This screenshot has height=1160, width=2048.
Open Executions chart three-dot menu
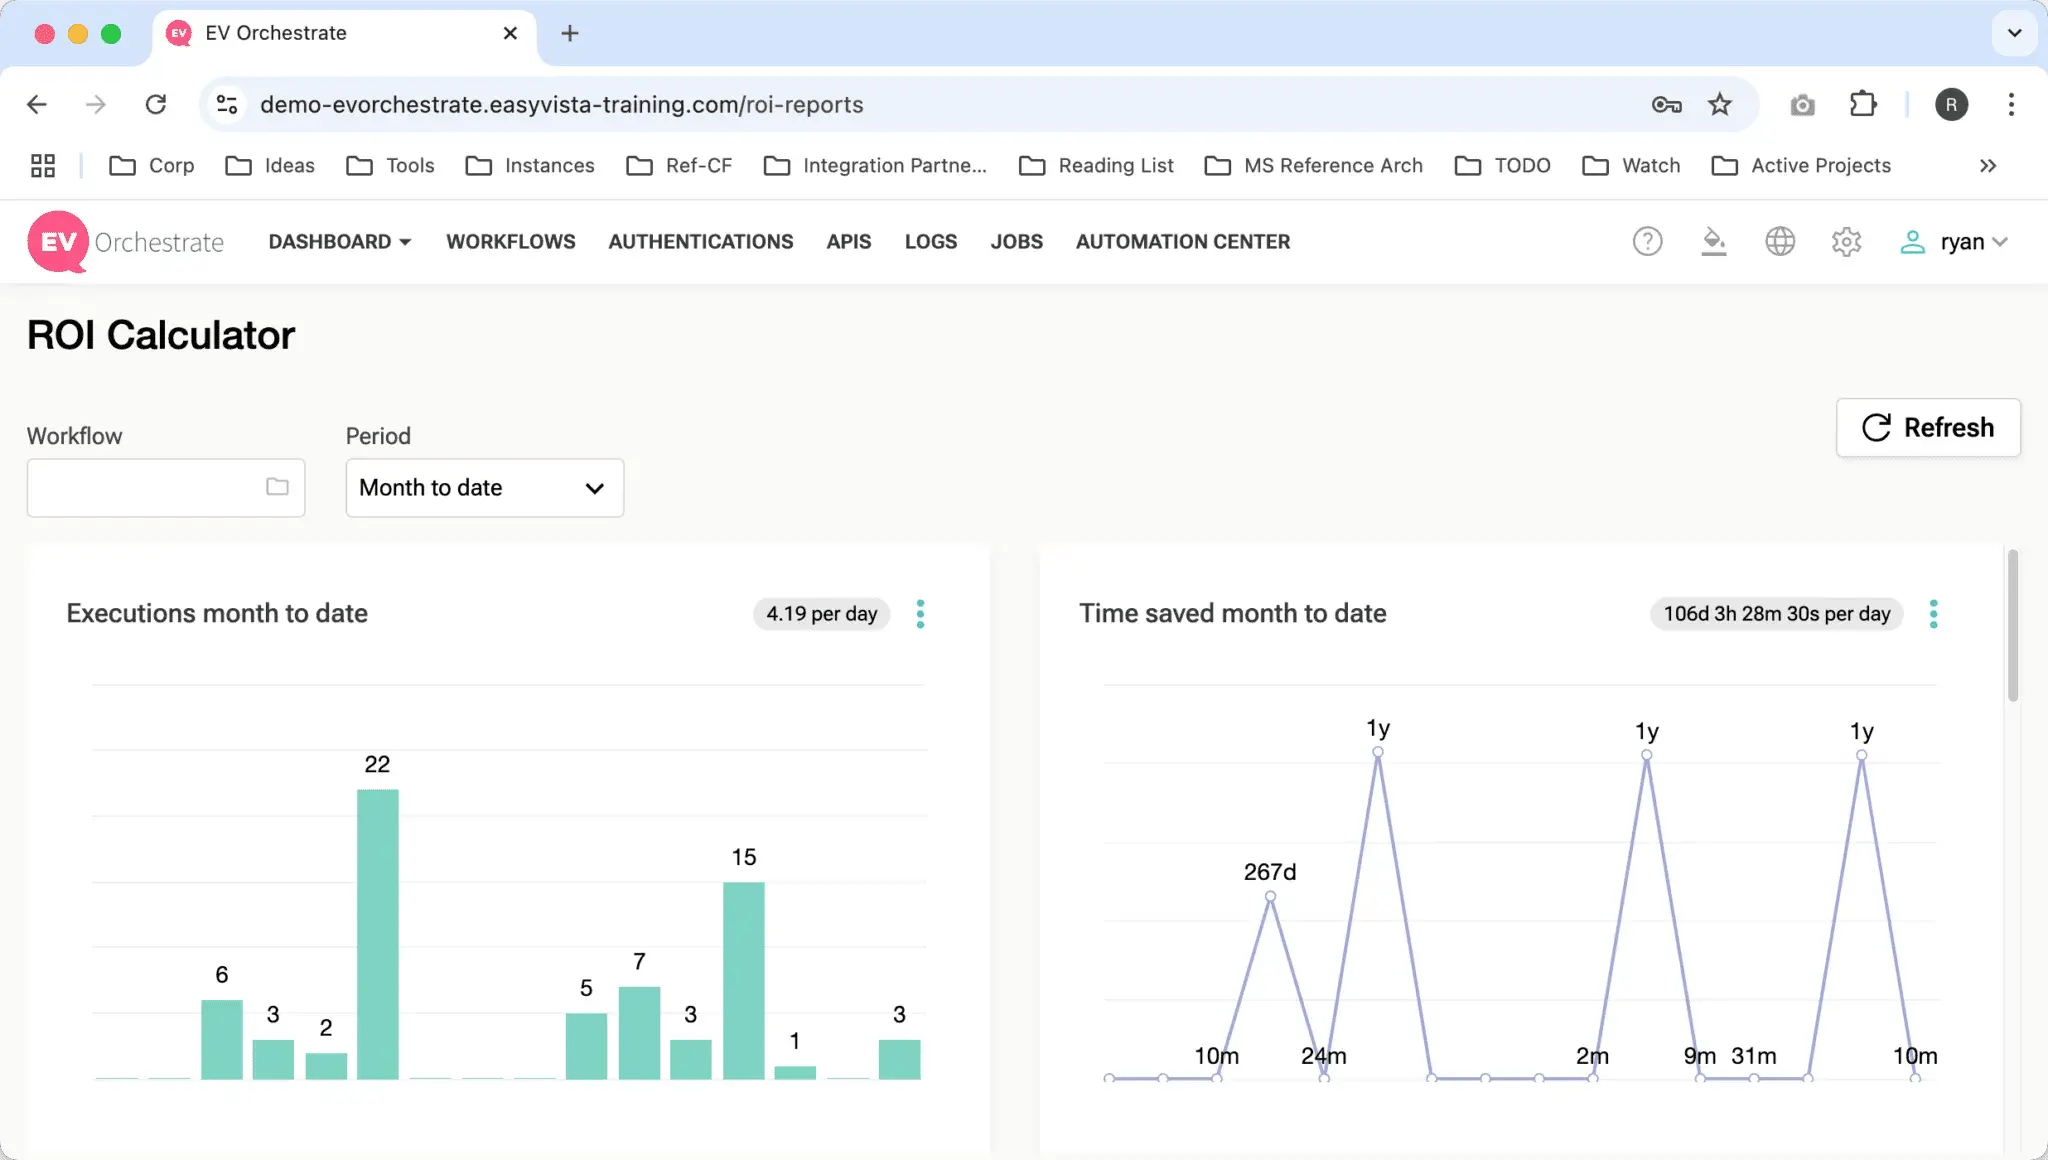point(920,614)
